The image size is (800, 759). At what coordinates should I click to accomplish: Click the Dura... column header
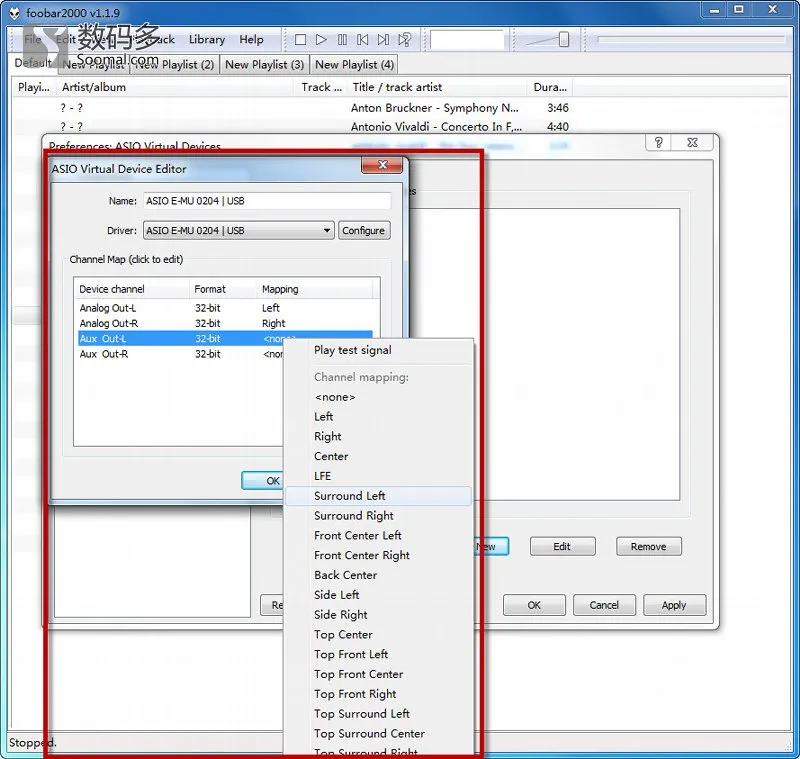(x=550, y=87)
